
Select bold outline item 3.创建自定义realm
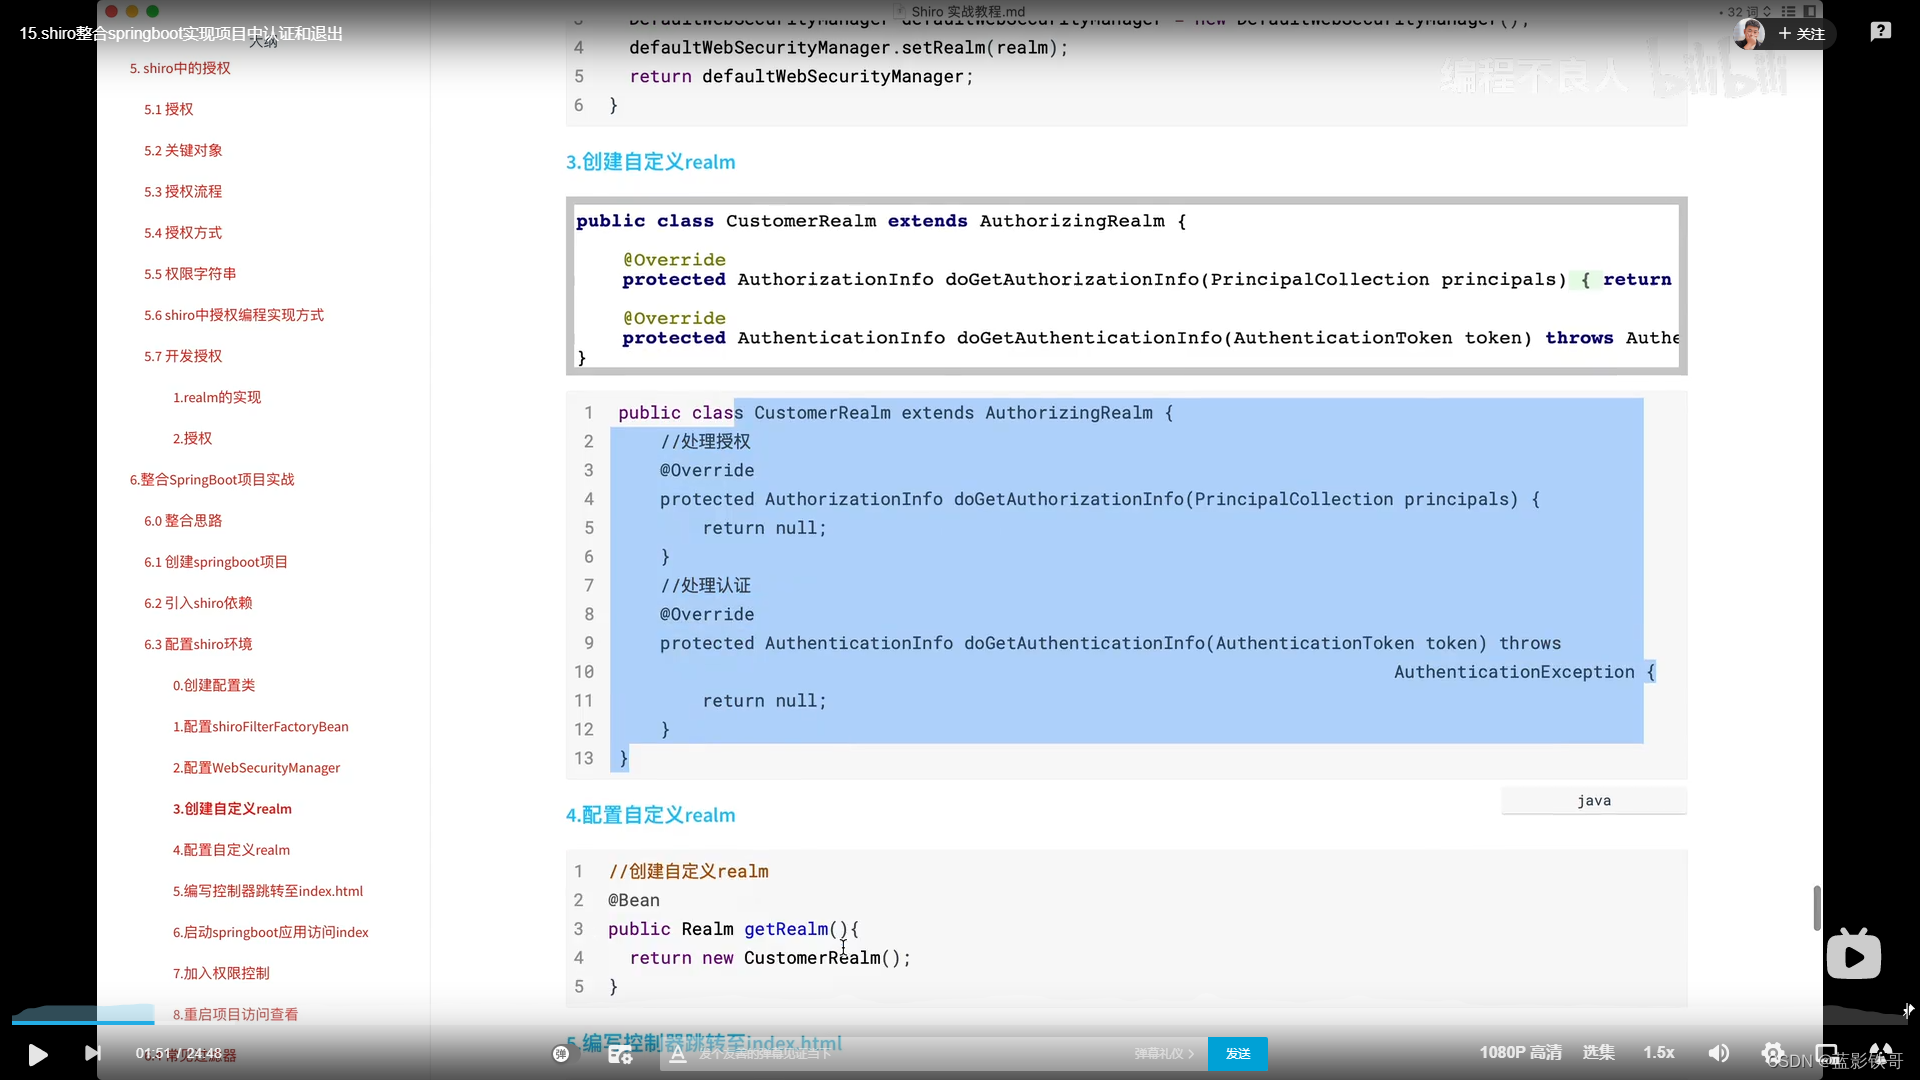point(232,808)
